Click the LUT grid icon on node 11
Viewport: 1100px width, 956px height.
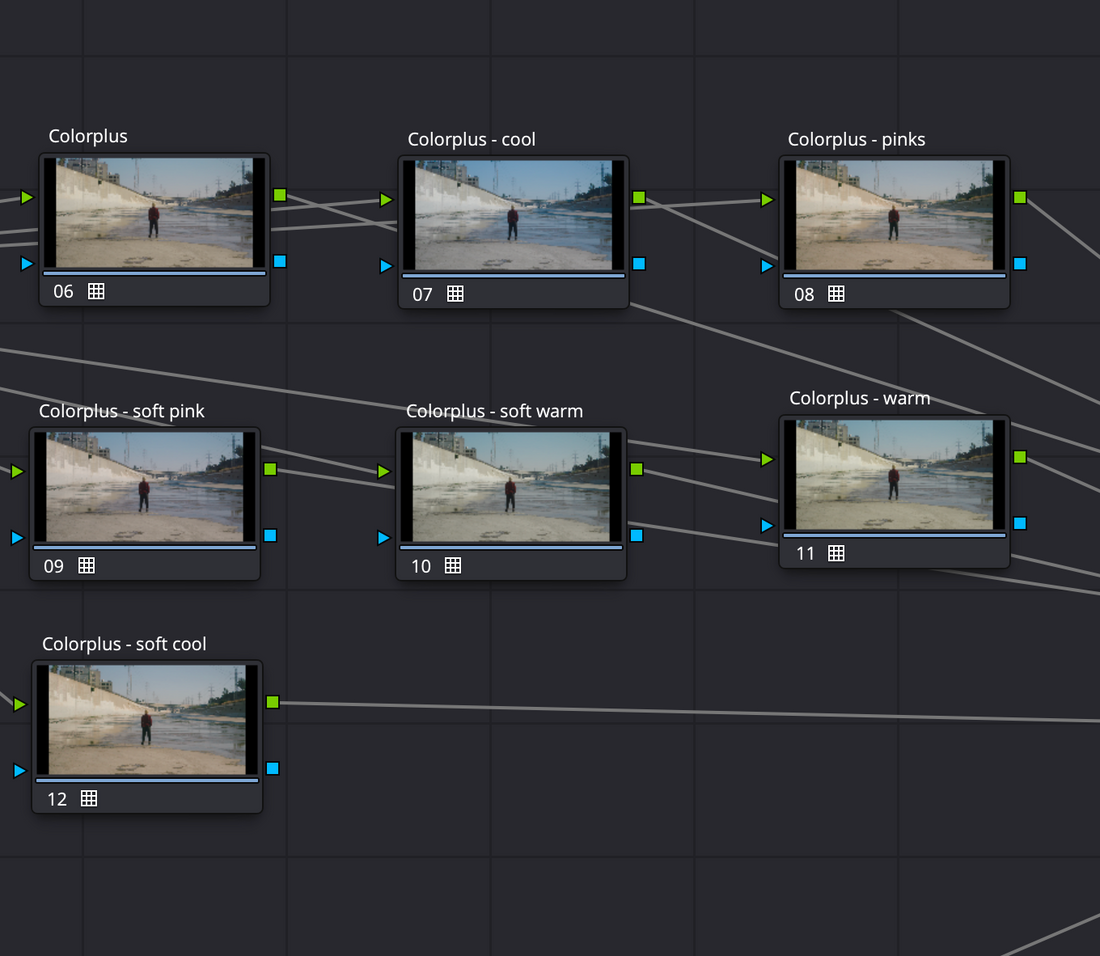(836, 553)
